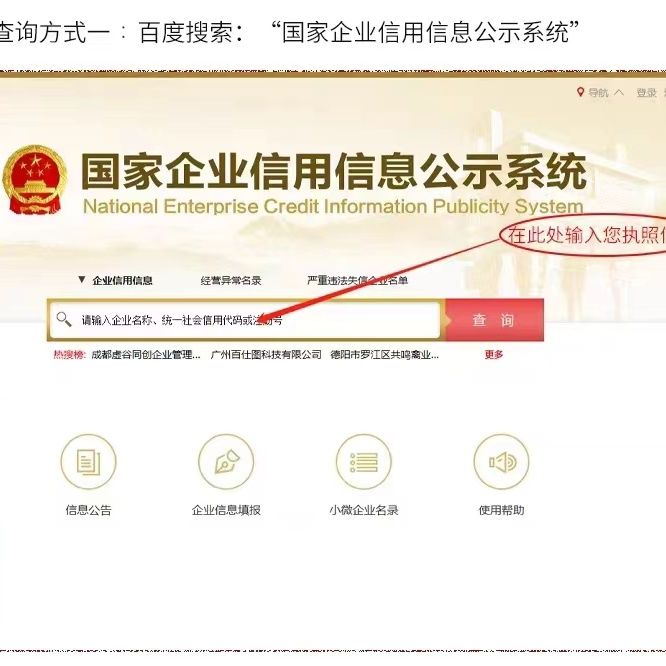Click the National Enterprise Credit Information Publicity System subtitle
The image size is (666, 666).
(333, 206)
